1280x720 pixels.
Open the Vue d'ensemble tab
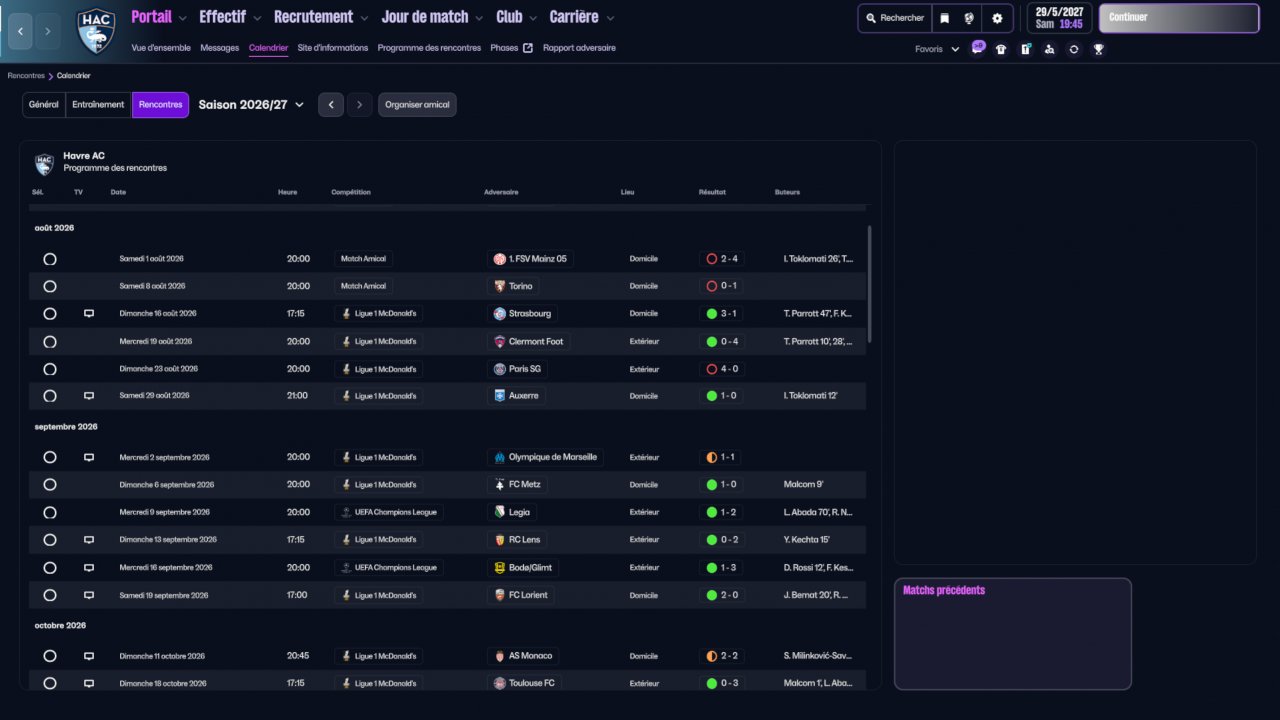click(x=161, y=48)
